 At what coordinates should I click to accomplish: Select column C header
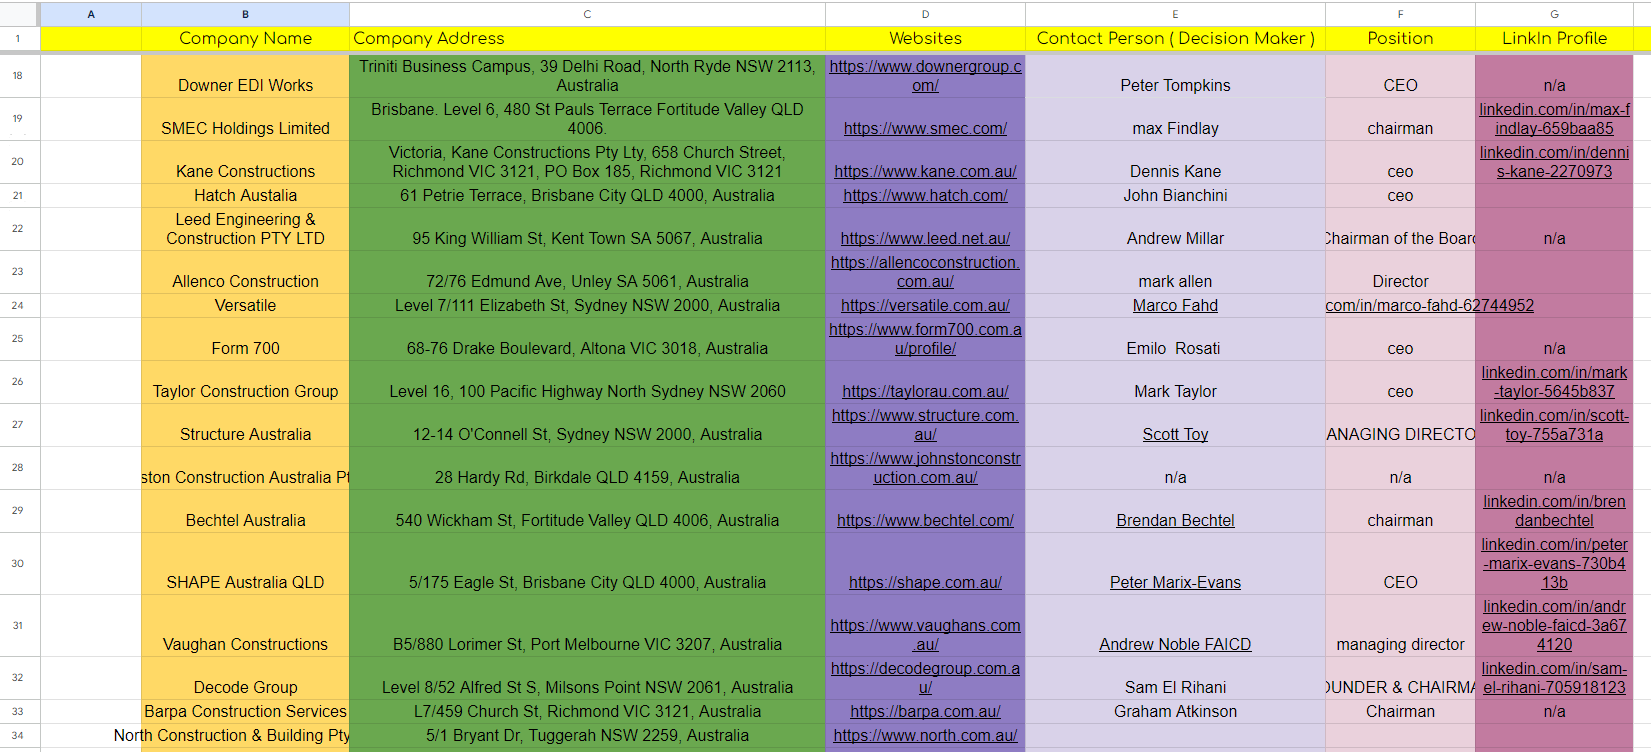click(587, 14)
